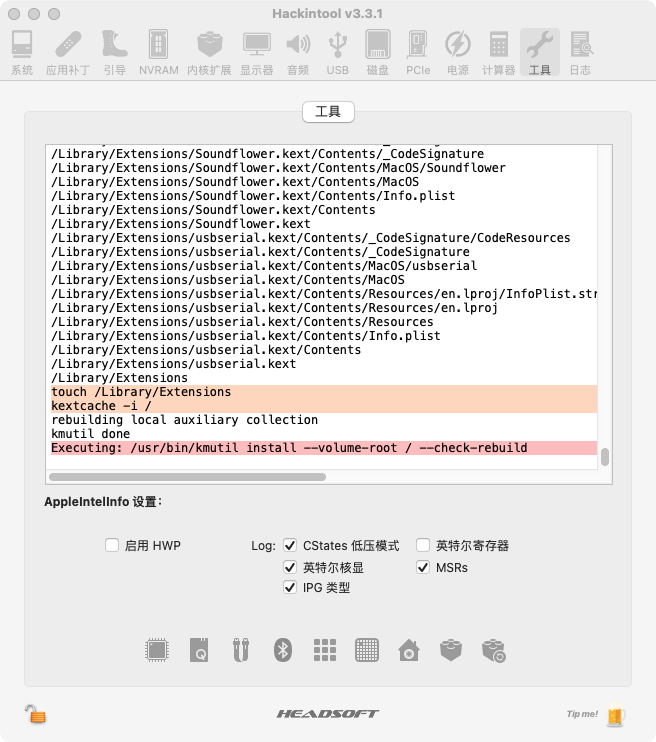Enable 英特尔寄存器 logging checkbox
The image size is (656, 742).
(423, 545)
